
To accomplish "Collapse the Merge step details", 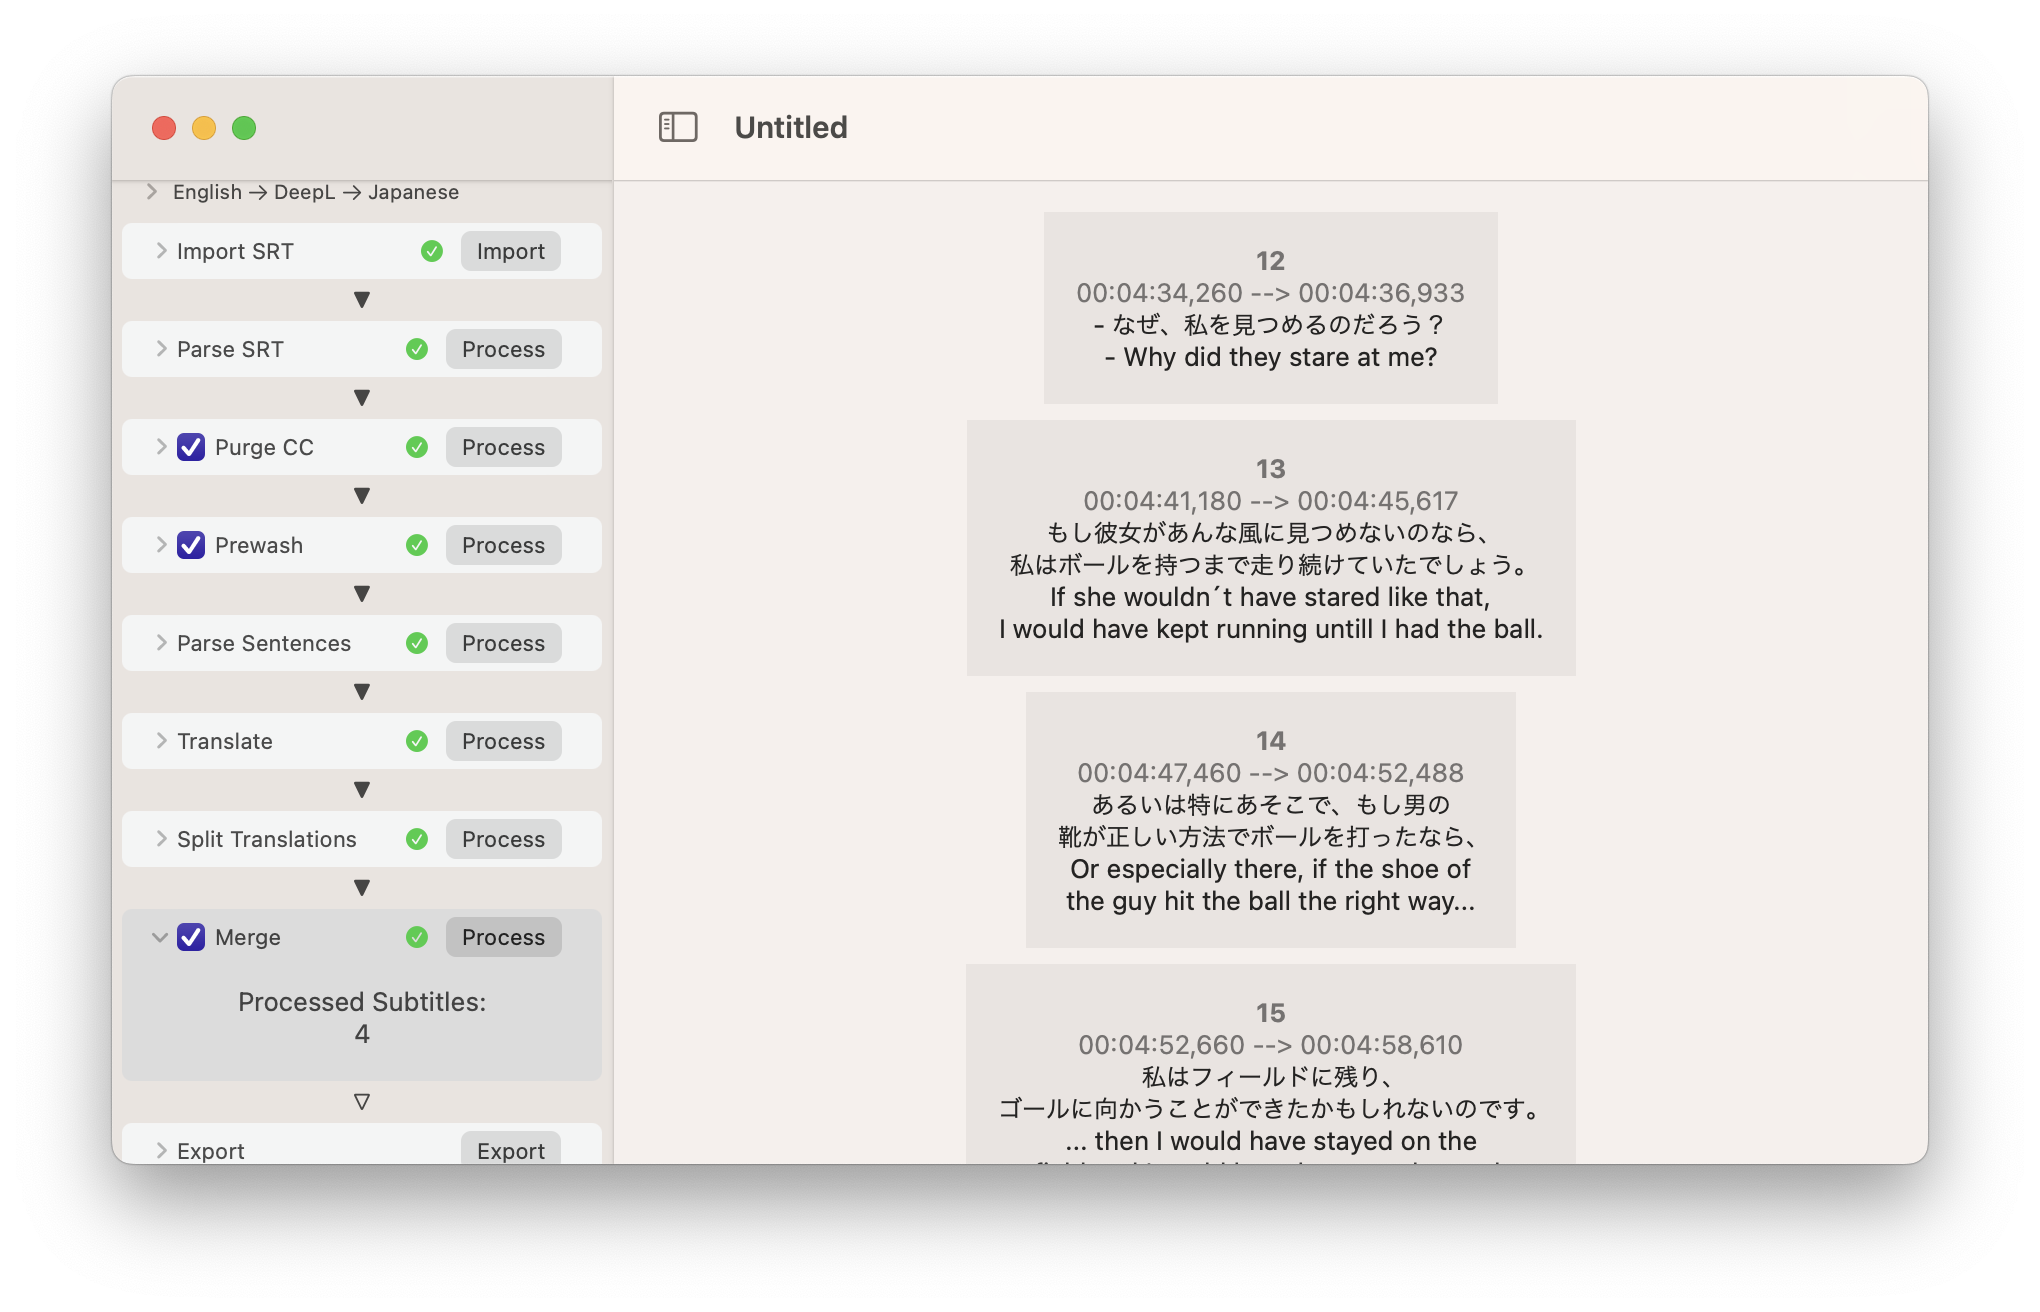I will (x=159, y=937).
